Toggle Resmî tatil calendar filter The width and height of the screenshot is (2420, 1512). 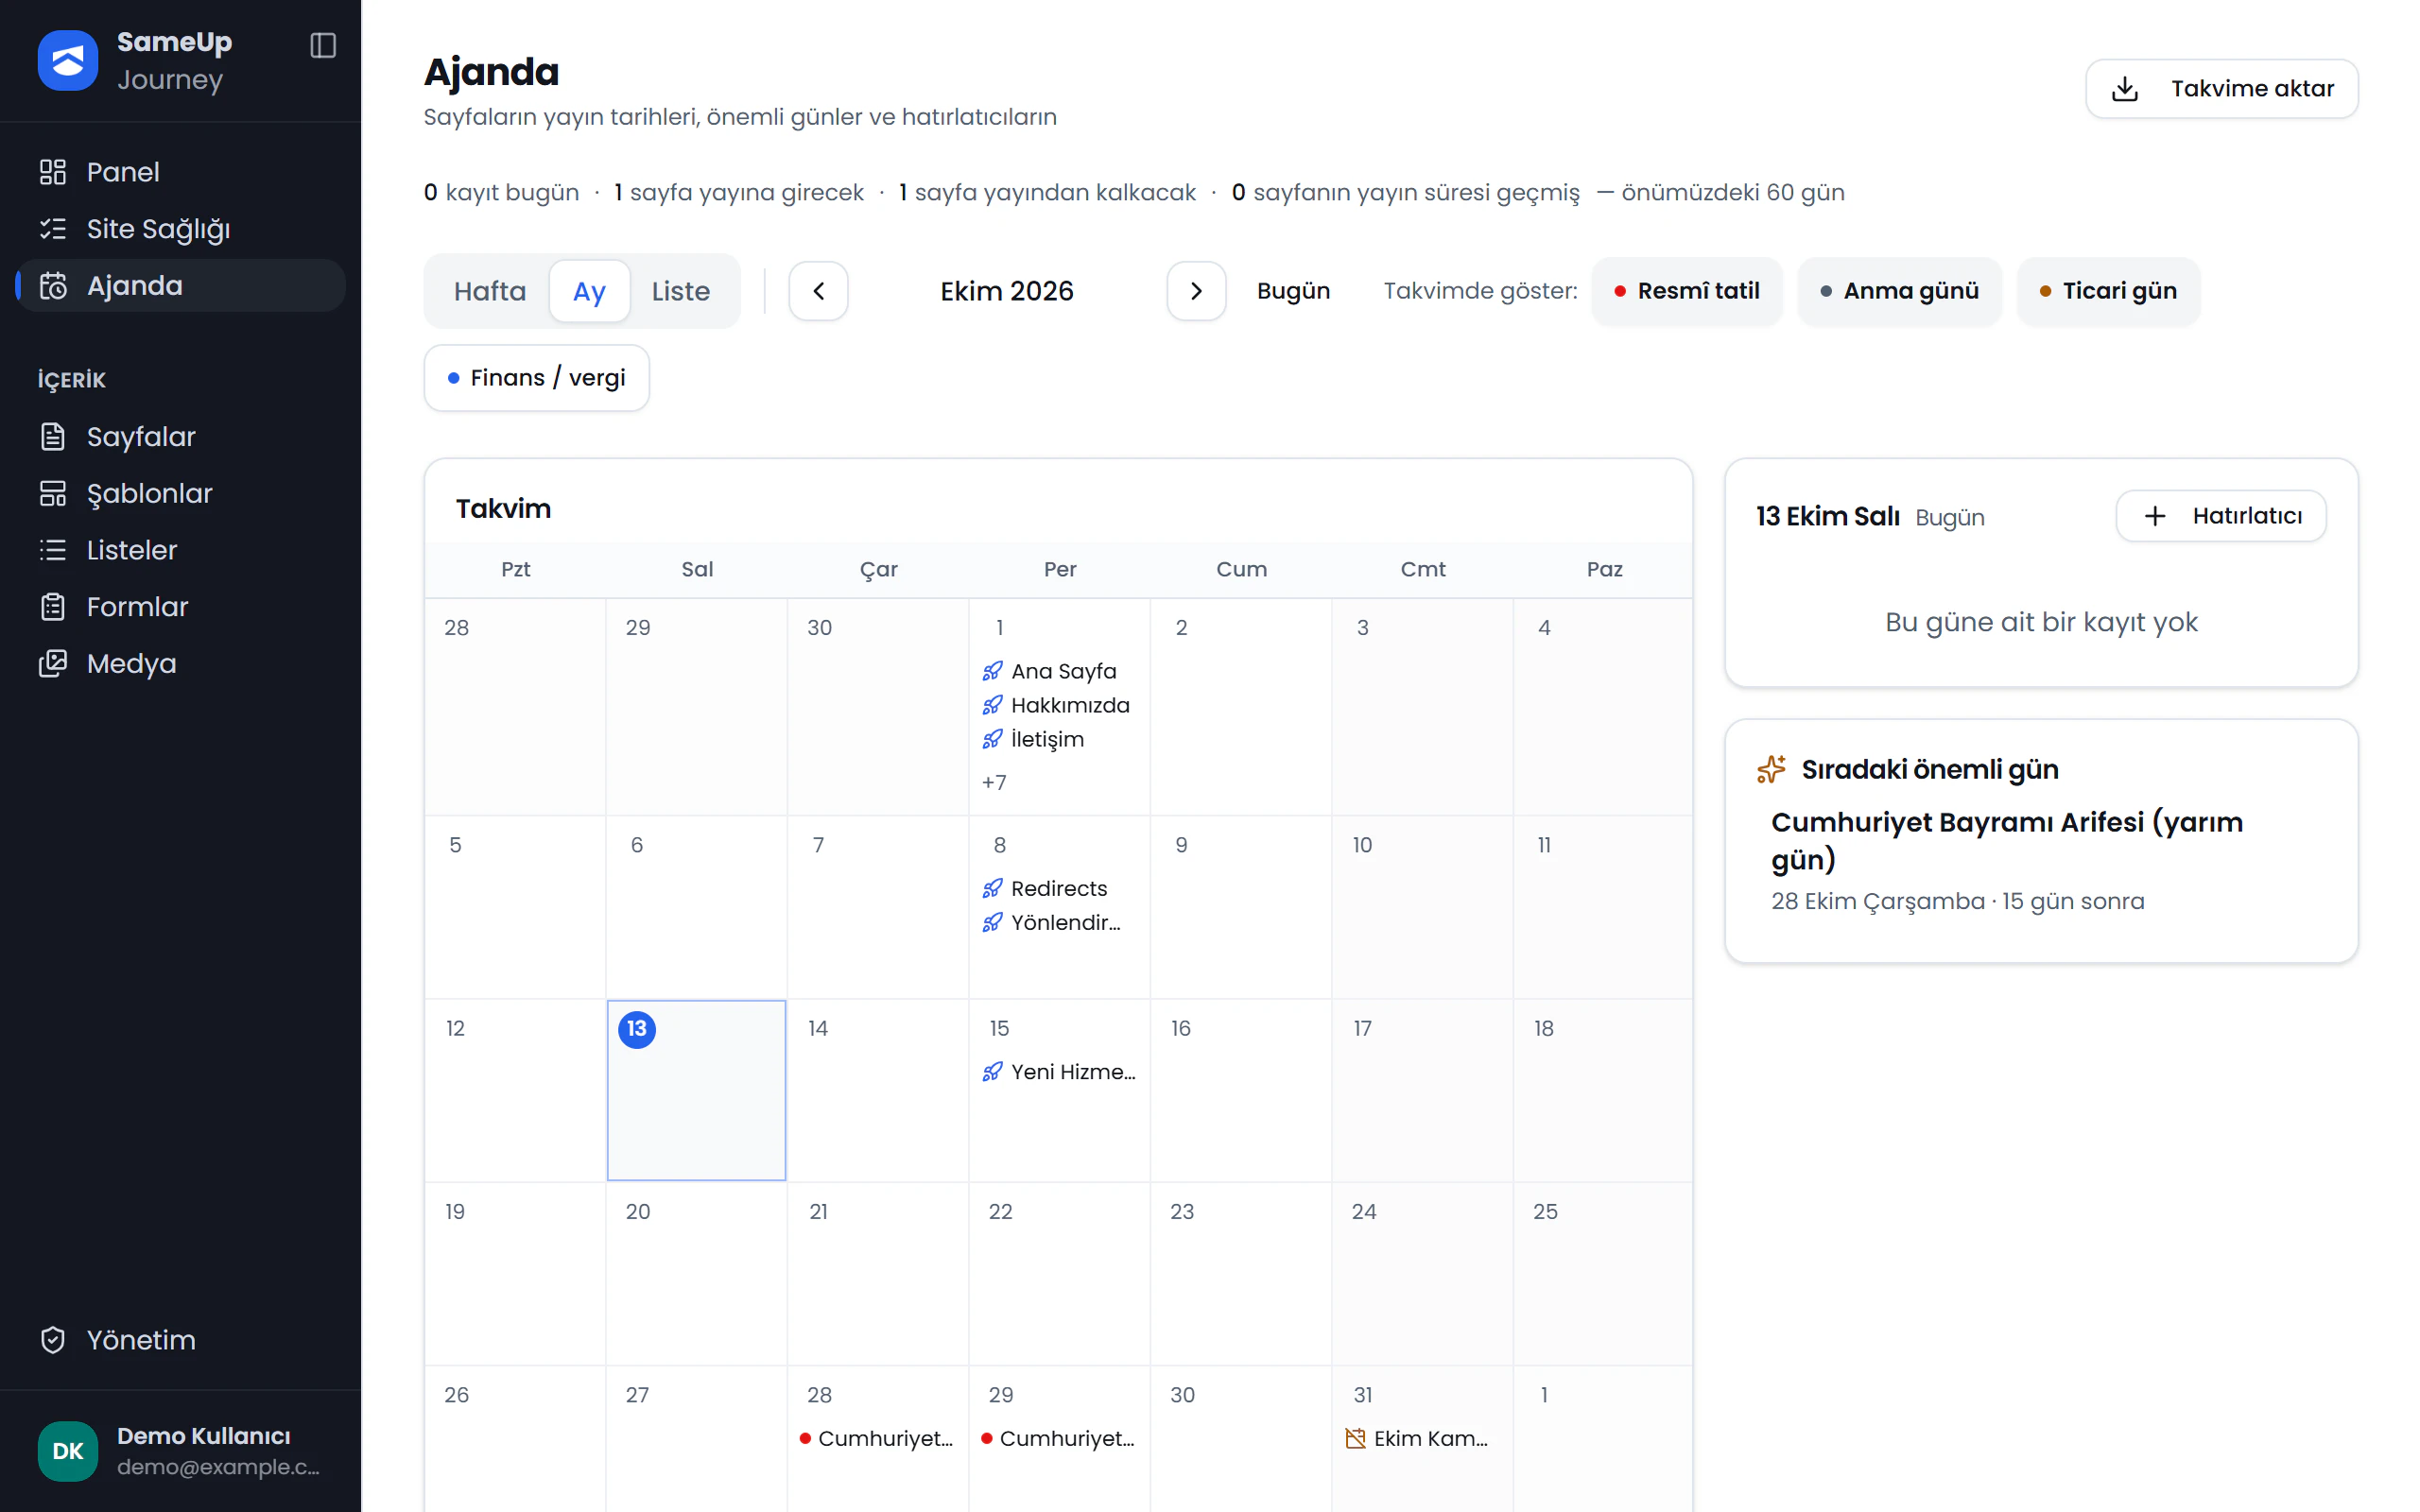[1687, 291]
